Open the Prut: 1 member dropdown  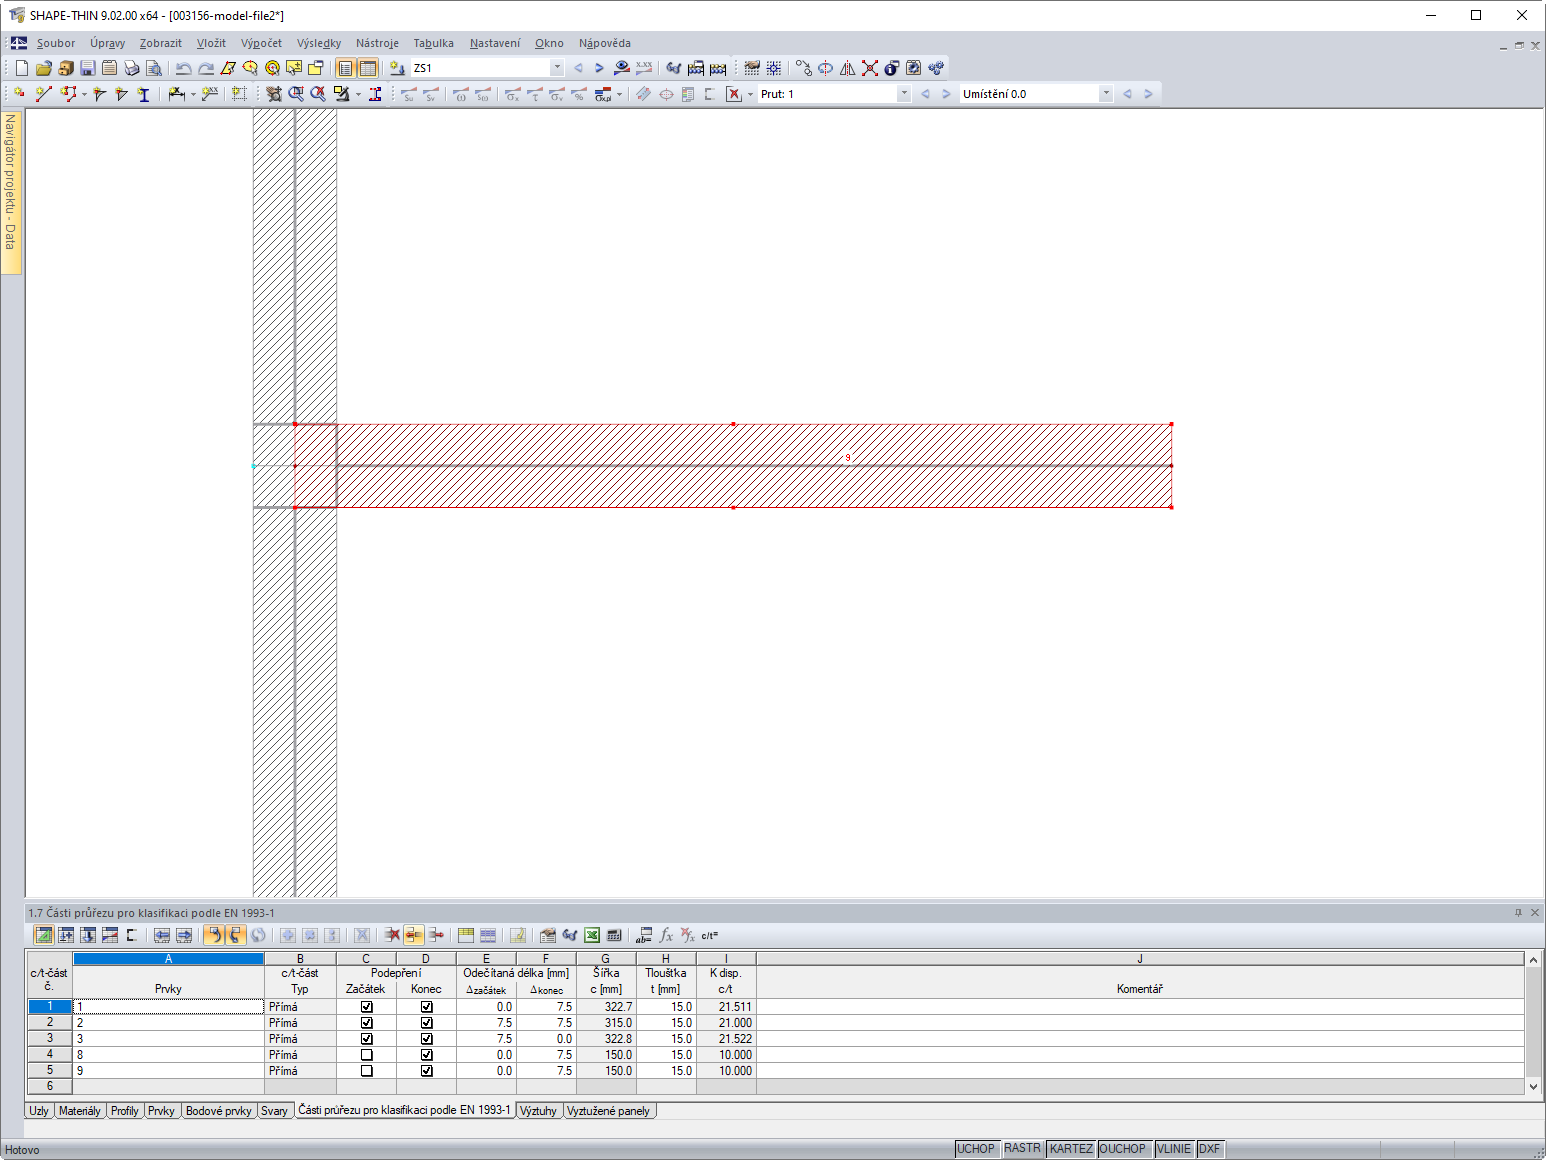coord(904,94)
